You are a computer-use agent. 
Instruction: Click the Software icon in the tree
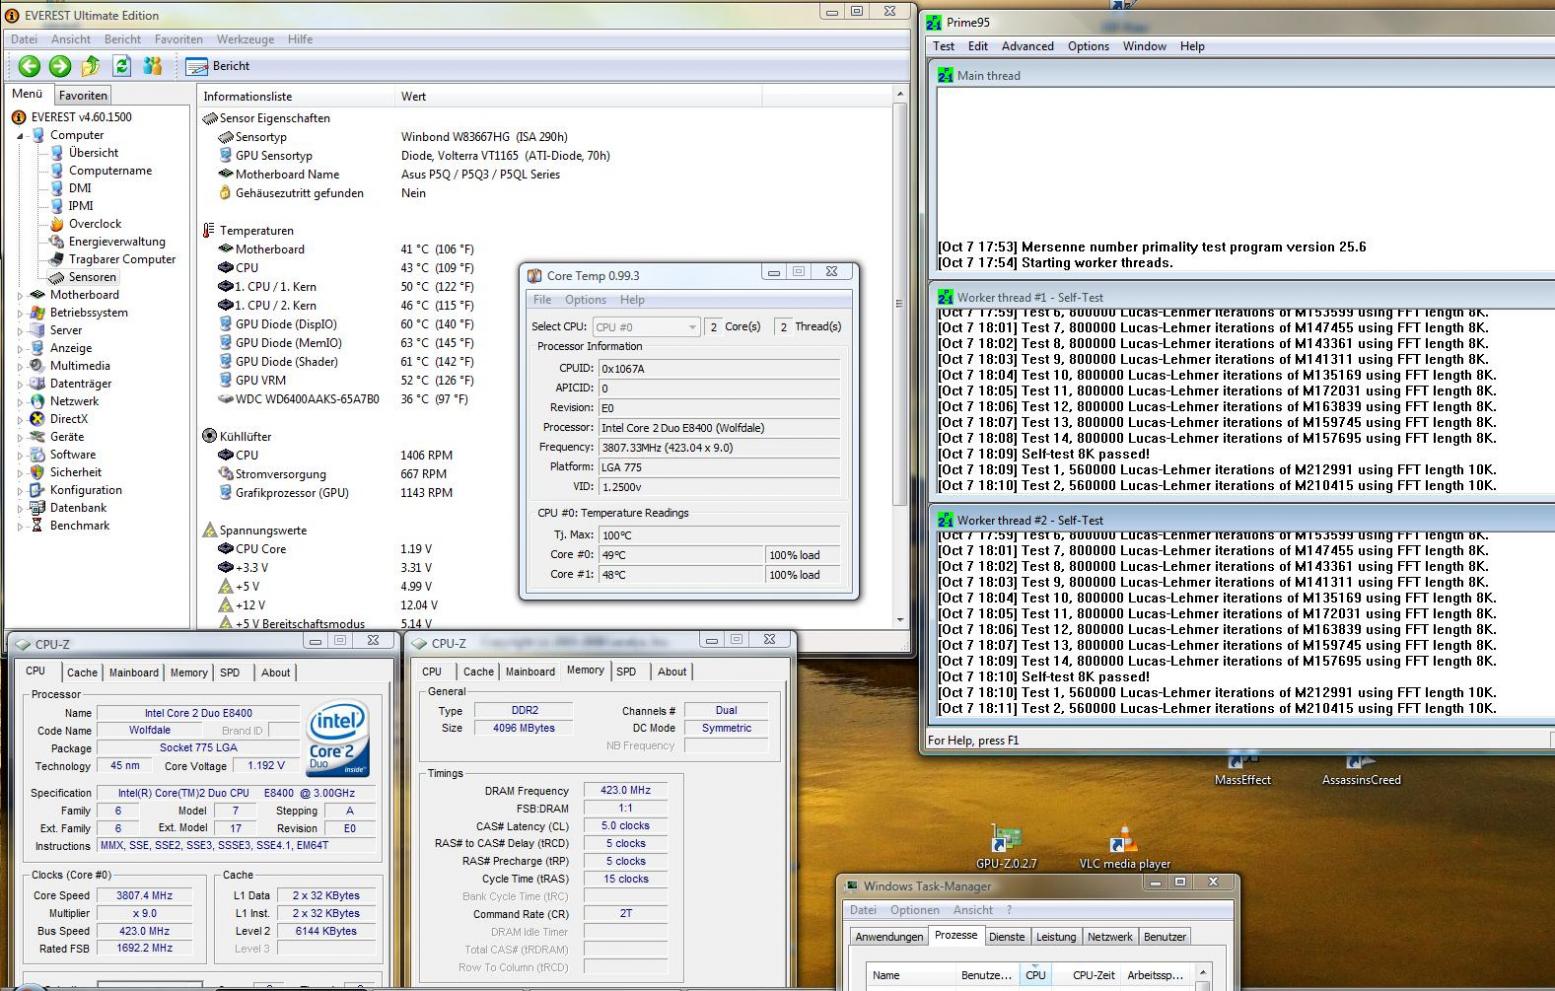tap(37, 455)
